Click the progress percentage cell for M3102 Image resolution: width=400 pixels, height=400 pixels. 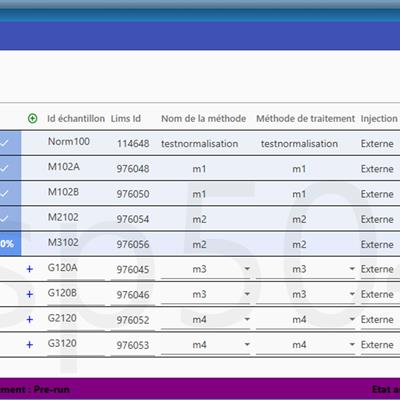coord(10,244)
